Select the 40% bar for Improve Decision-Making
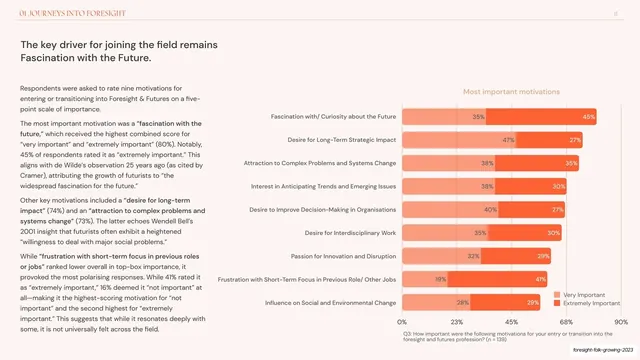 pyautogui.click(x=450, y=210)
